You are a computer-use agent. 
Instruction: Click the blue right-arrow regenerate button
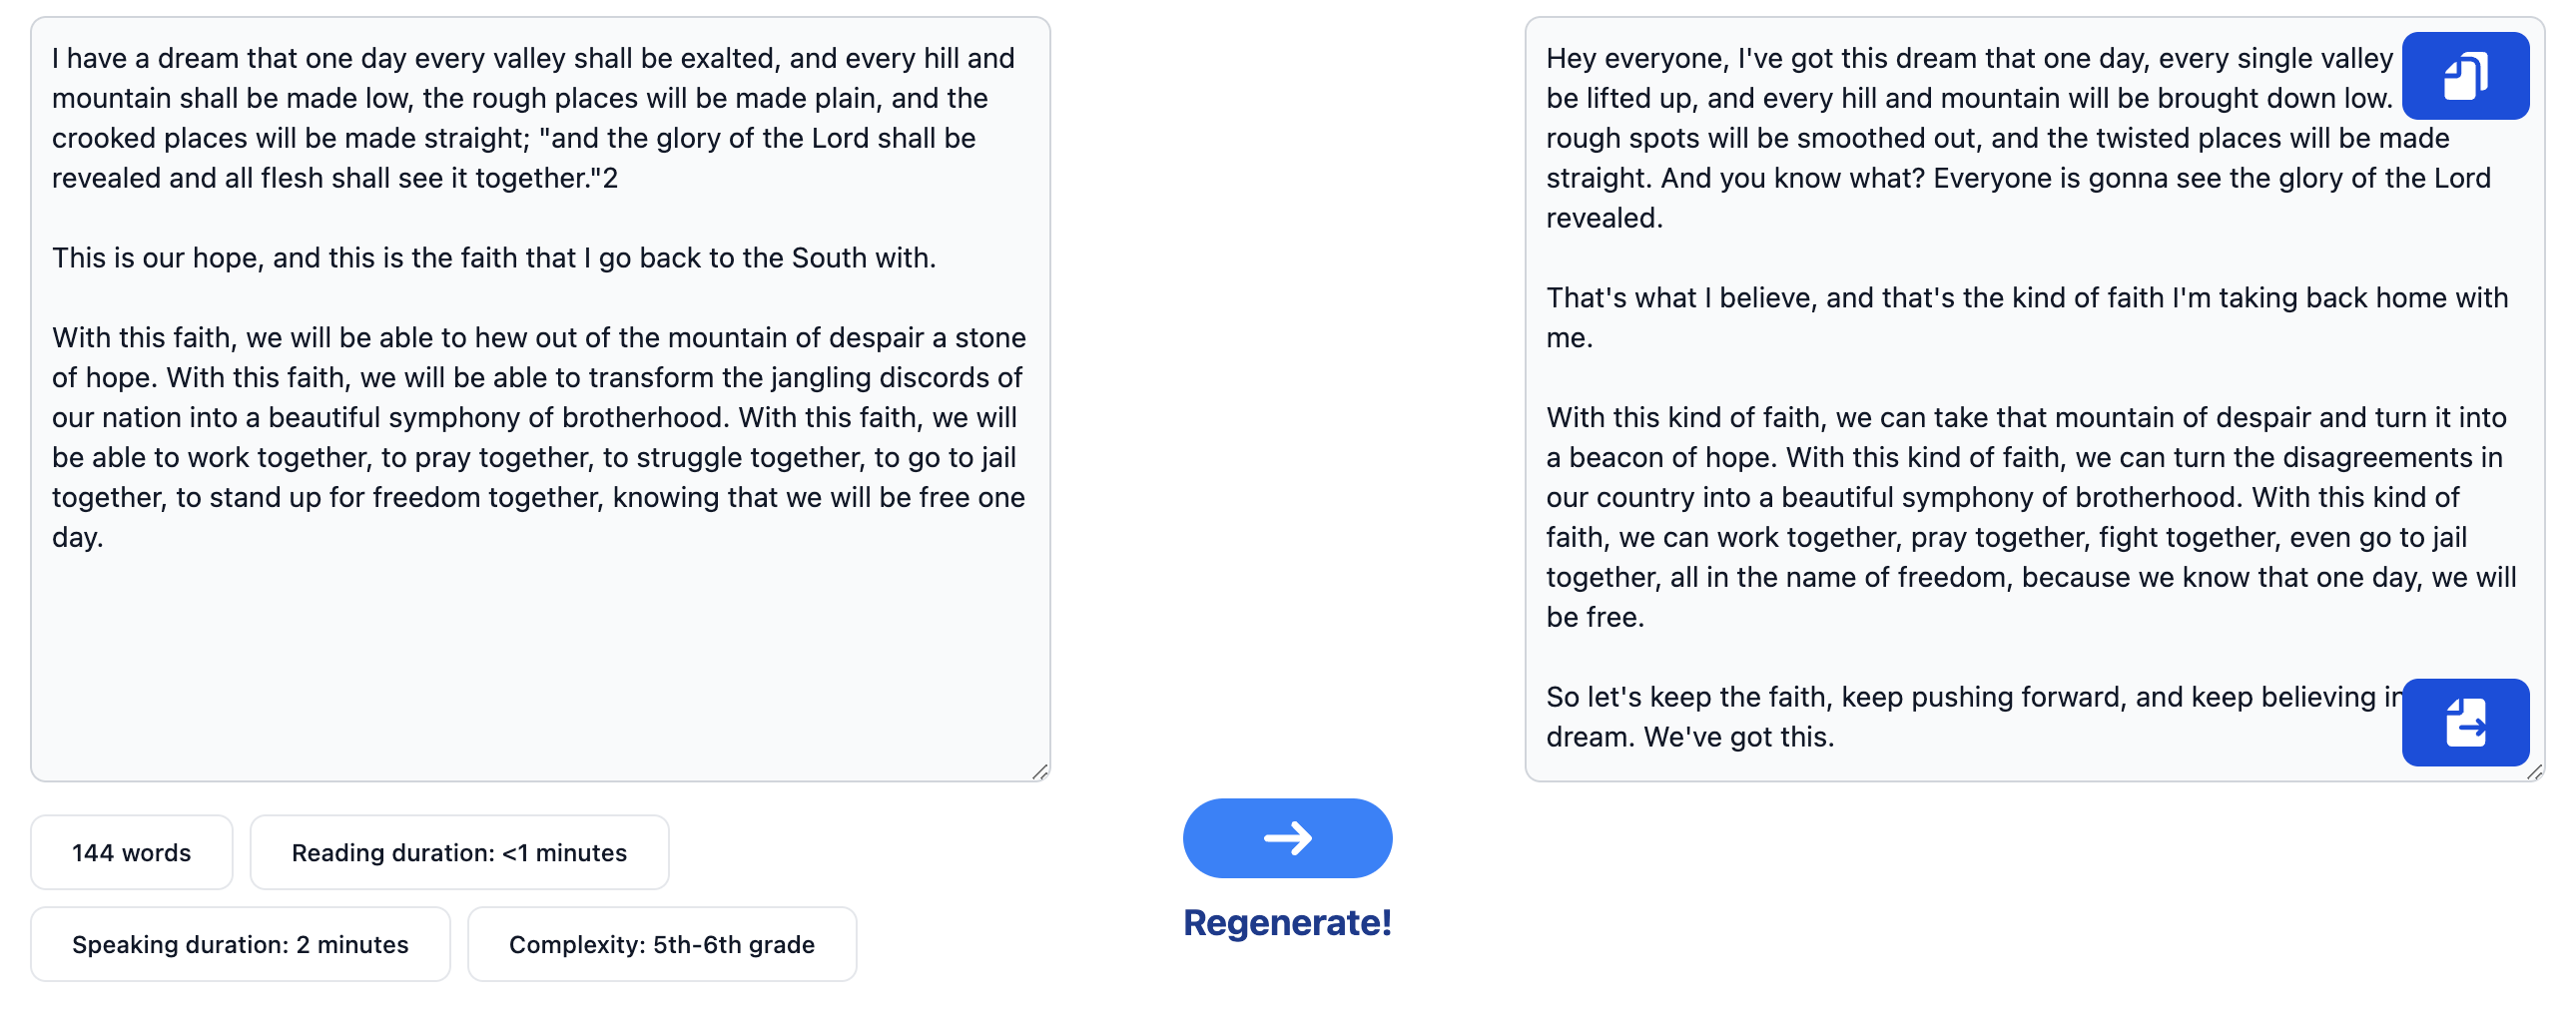pos(1287,838)
